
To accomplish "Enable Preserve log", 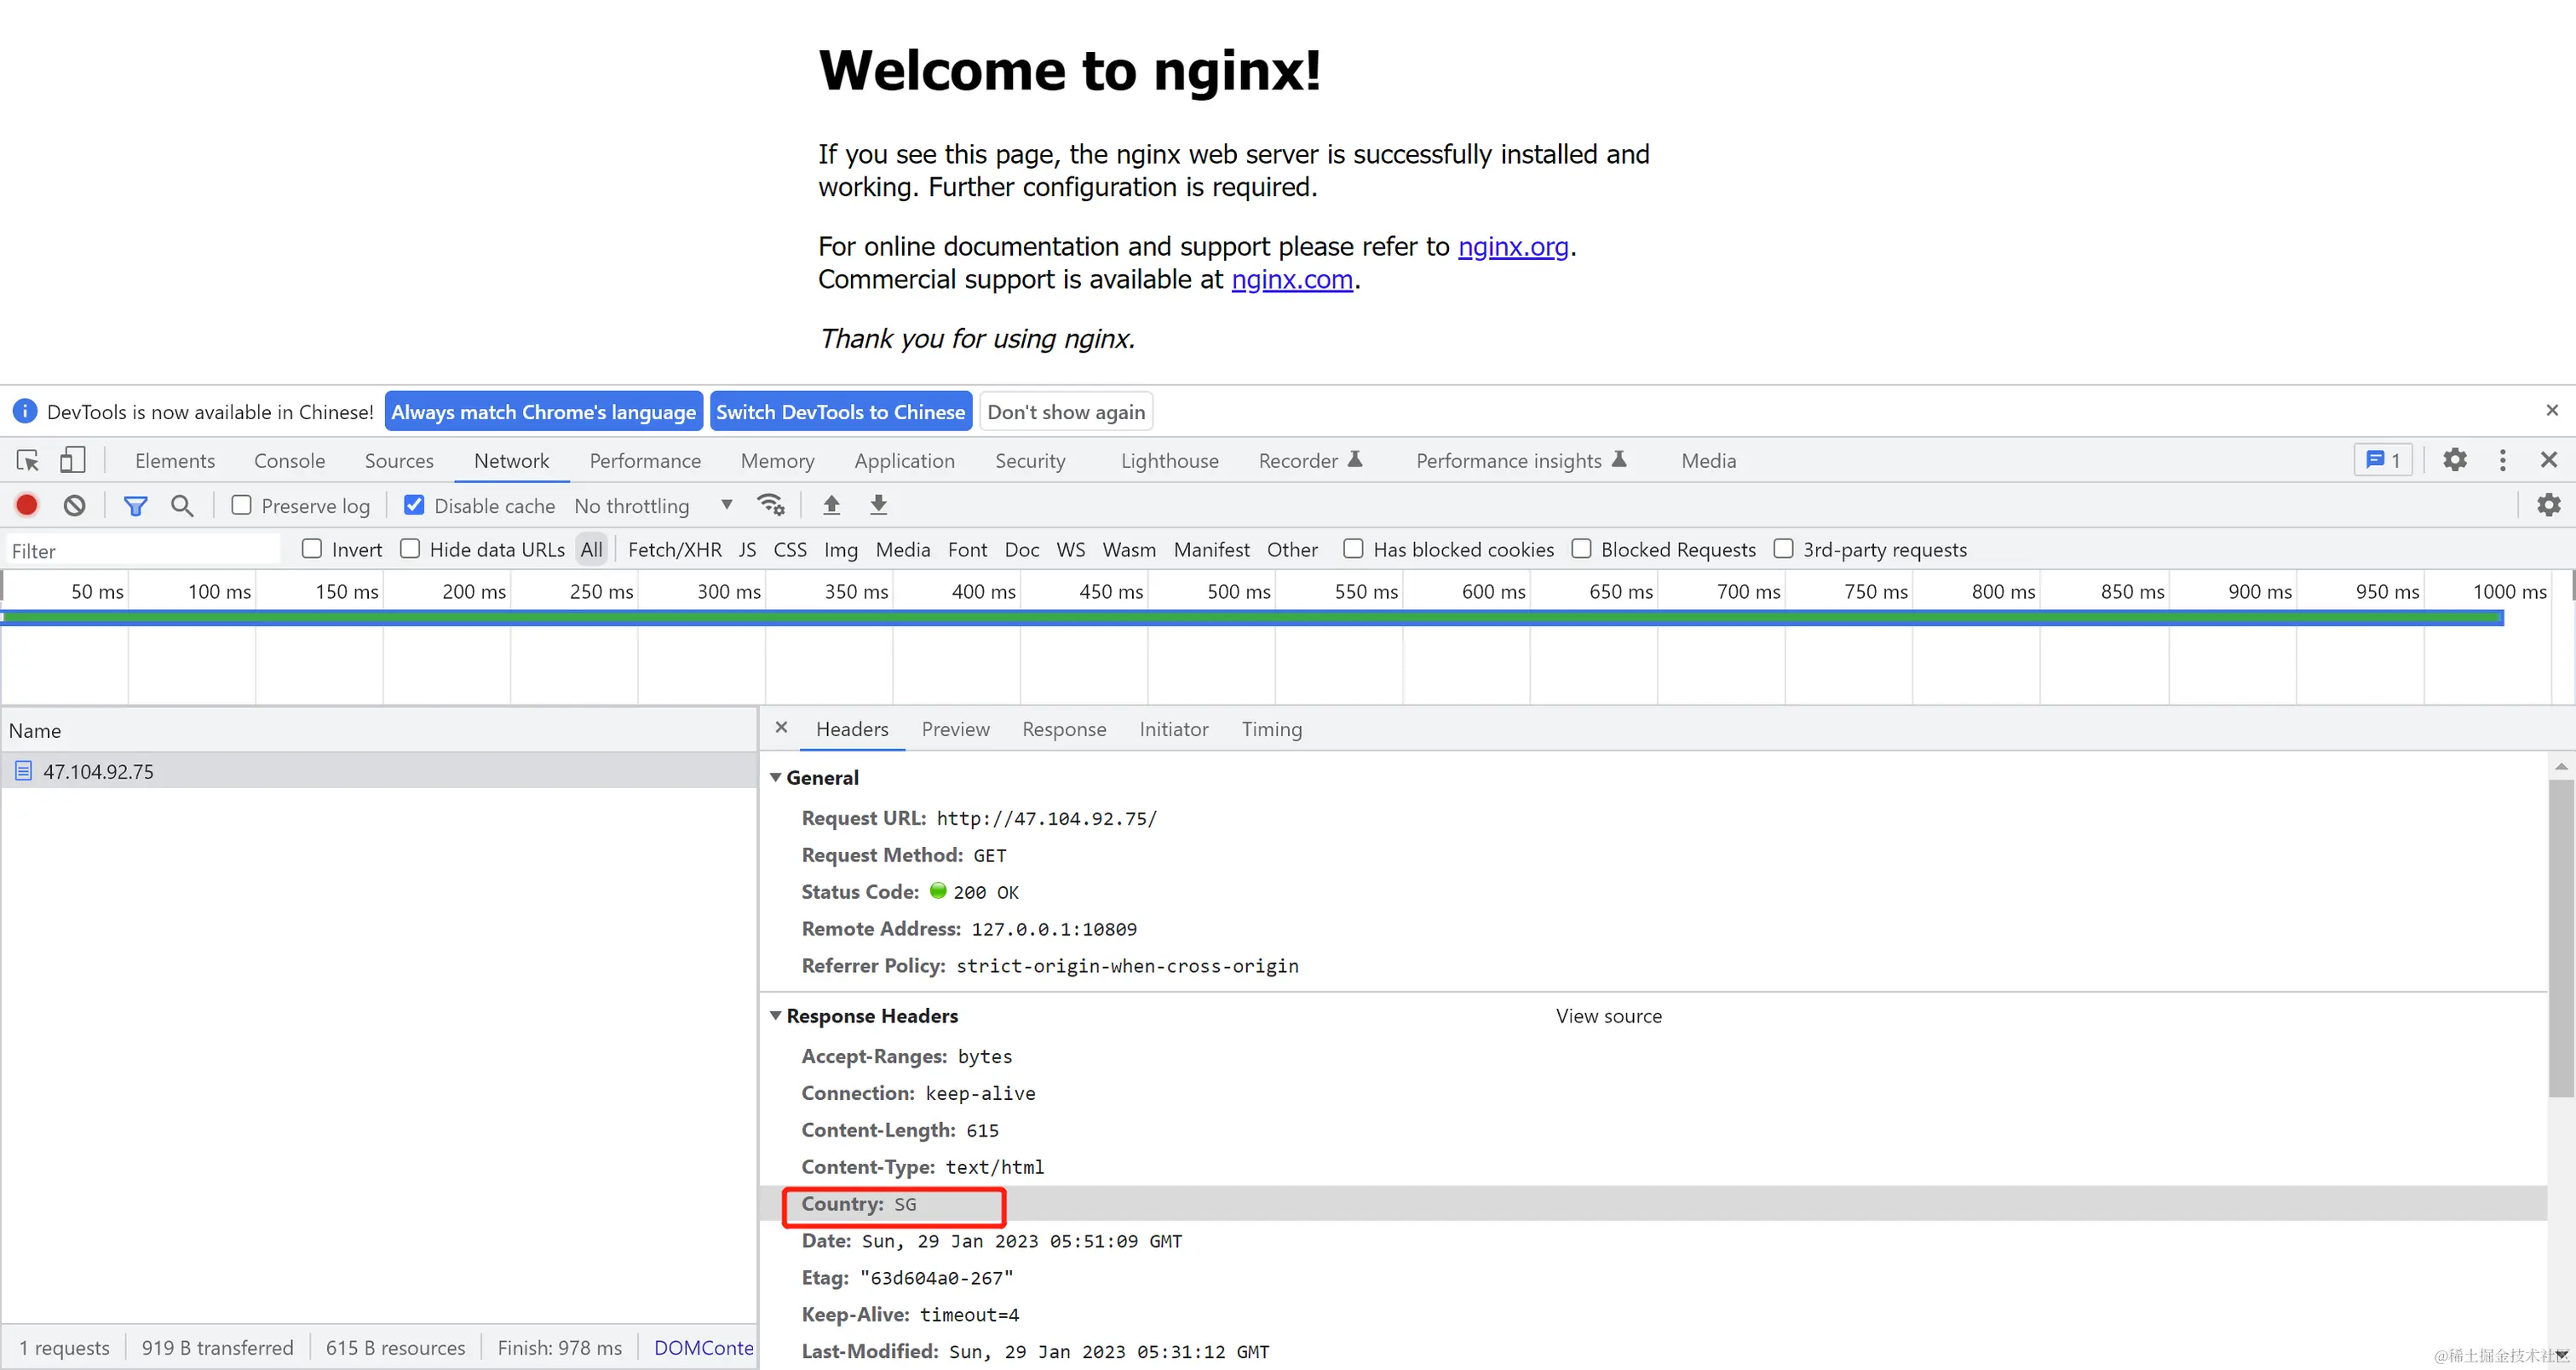I will click(x=241, y=505).
